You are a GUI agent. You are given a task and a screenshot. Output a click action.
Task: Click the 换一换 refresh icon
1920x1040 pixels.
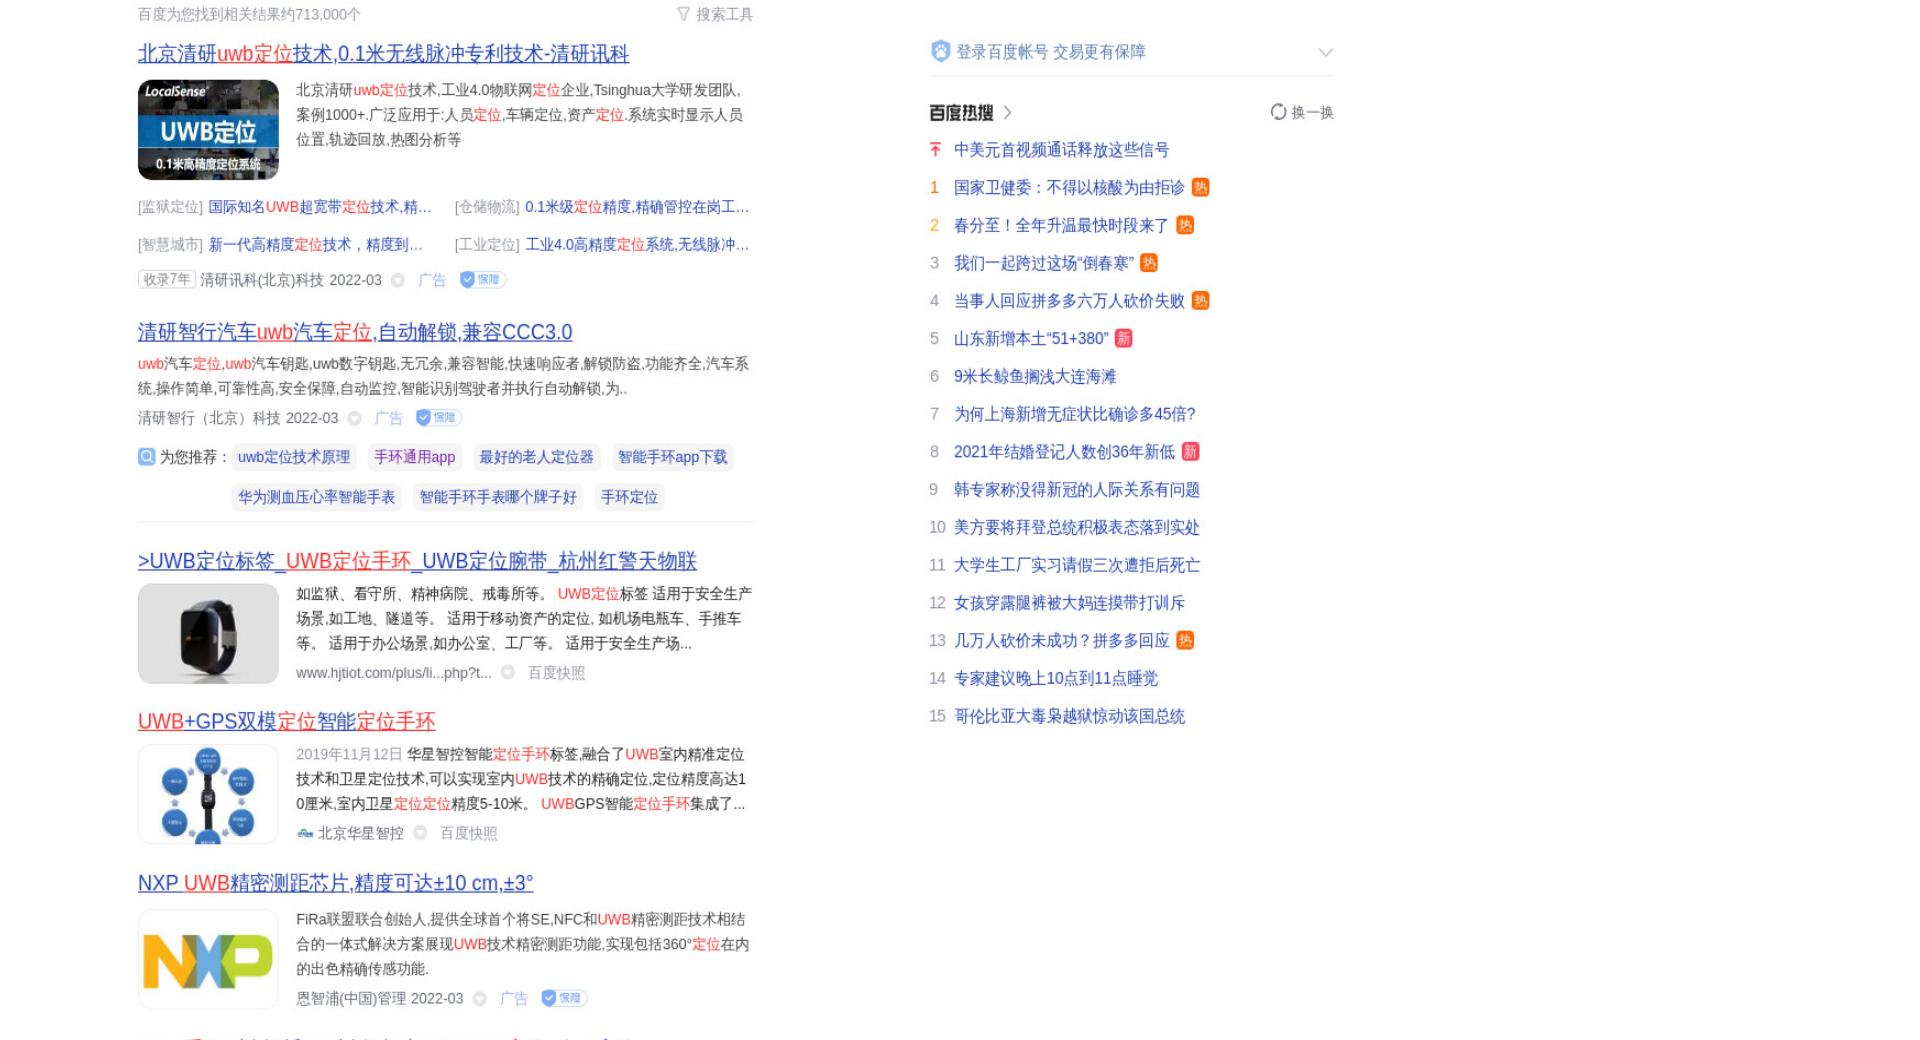[1278, 112]
